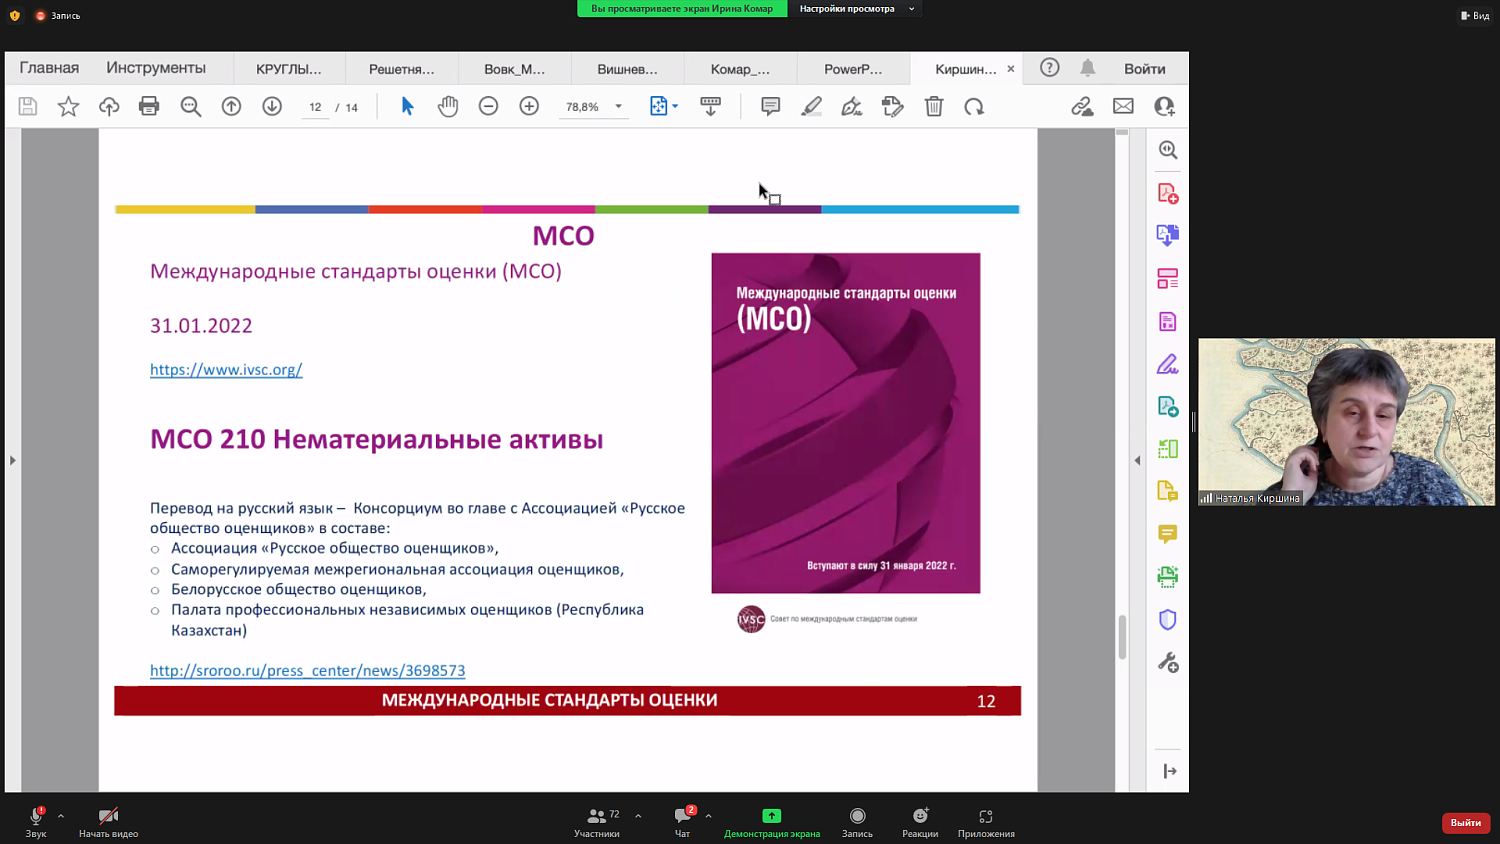Open the Инструменты tab

click(156, 68)
